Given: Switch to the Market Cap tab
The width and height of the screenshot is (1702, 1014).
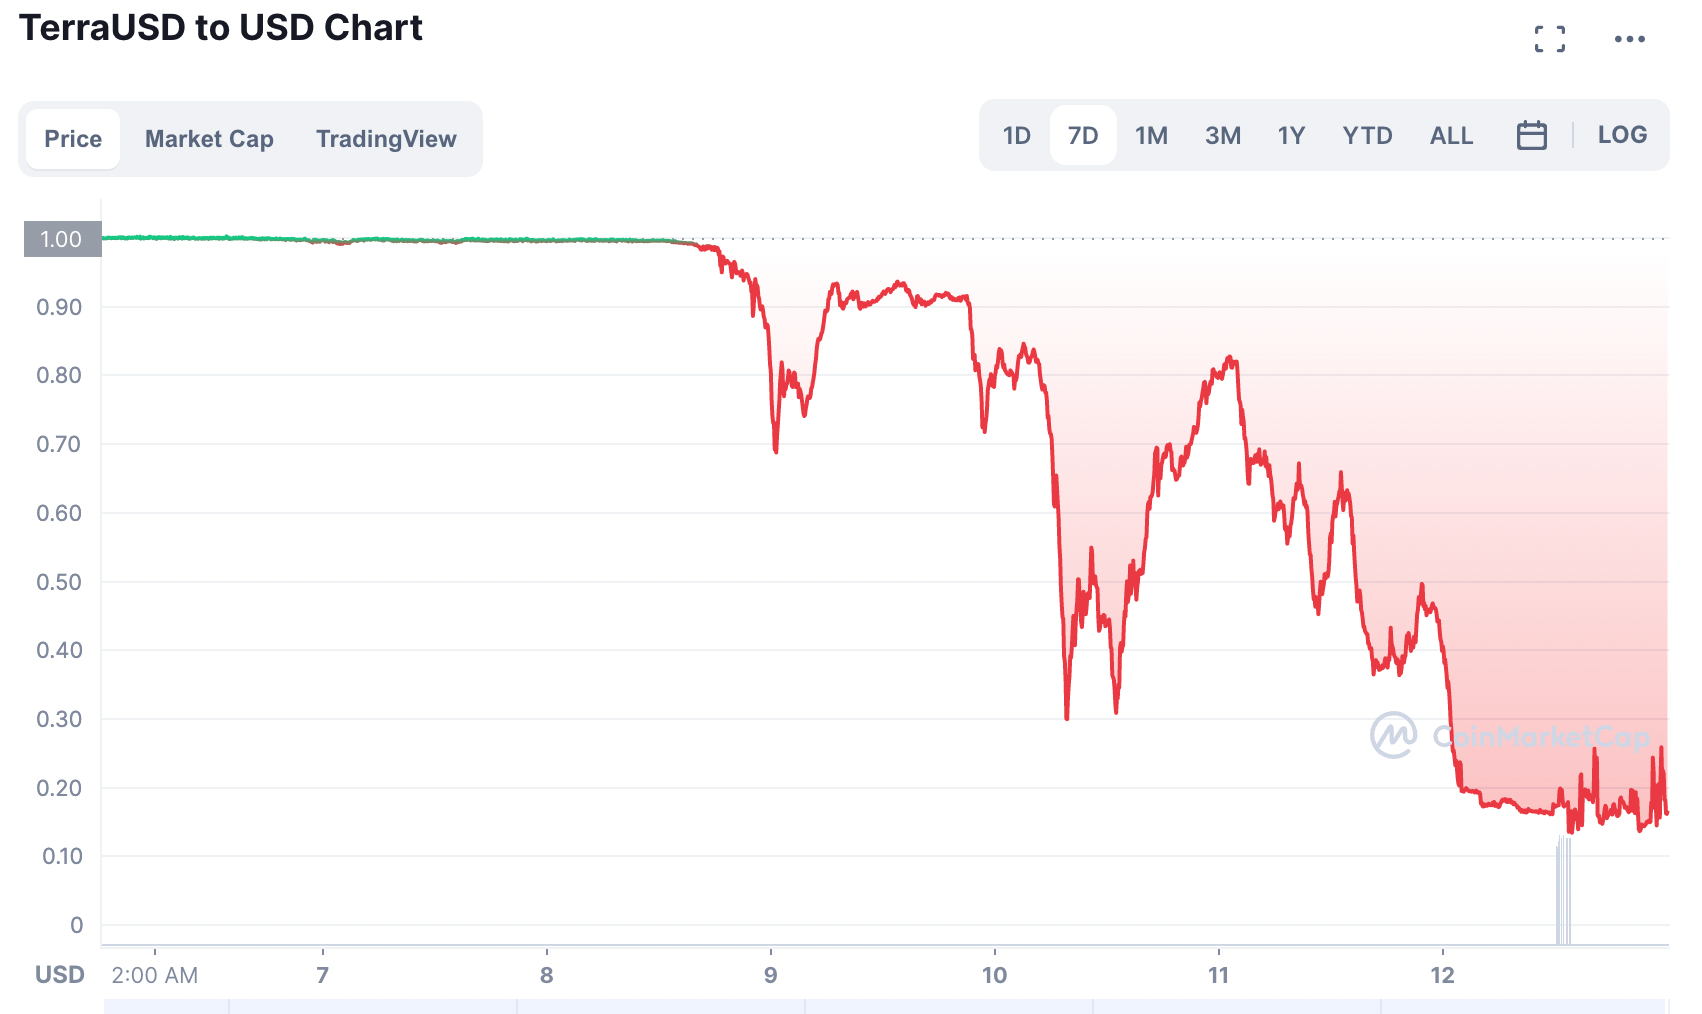Looking at the screenshot, I should 209,139.
